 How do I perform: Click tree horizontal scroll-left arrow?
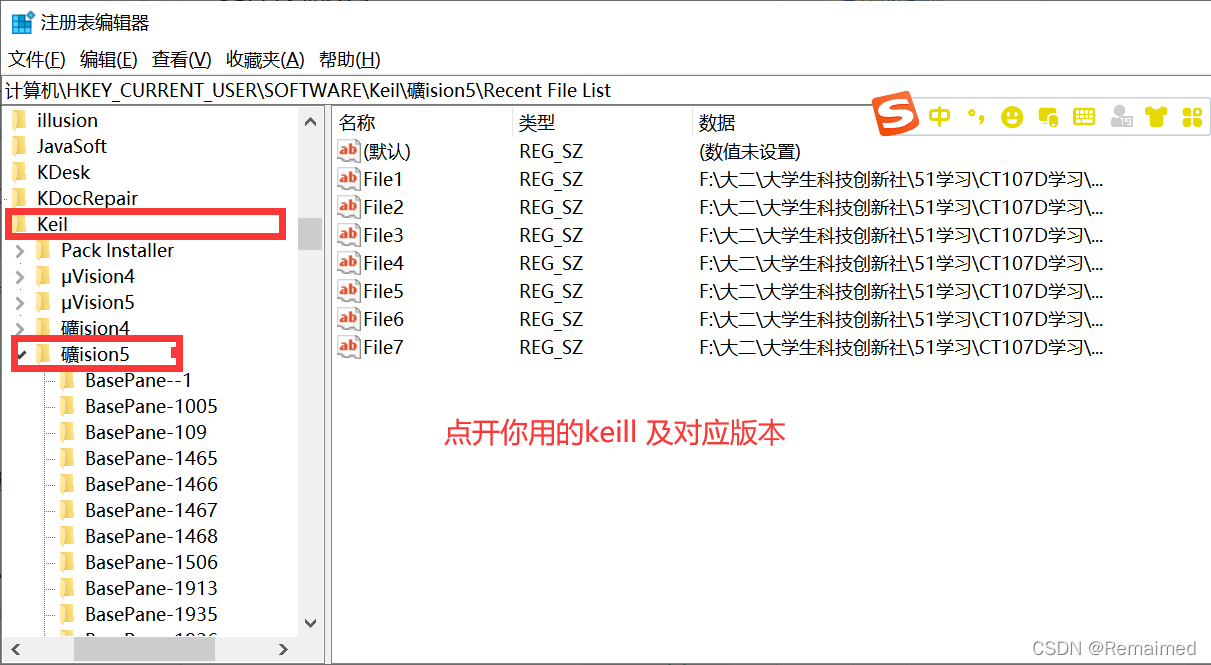[13, 648]
